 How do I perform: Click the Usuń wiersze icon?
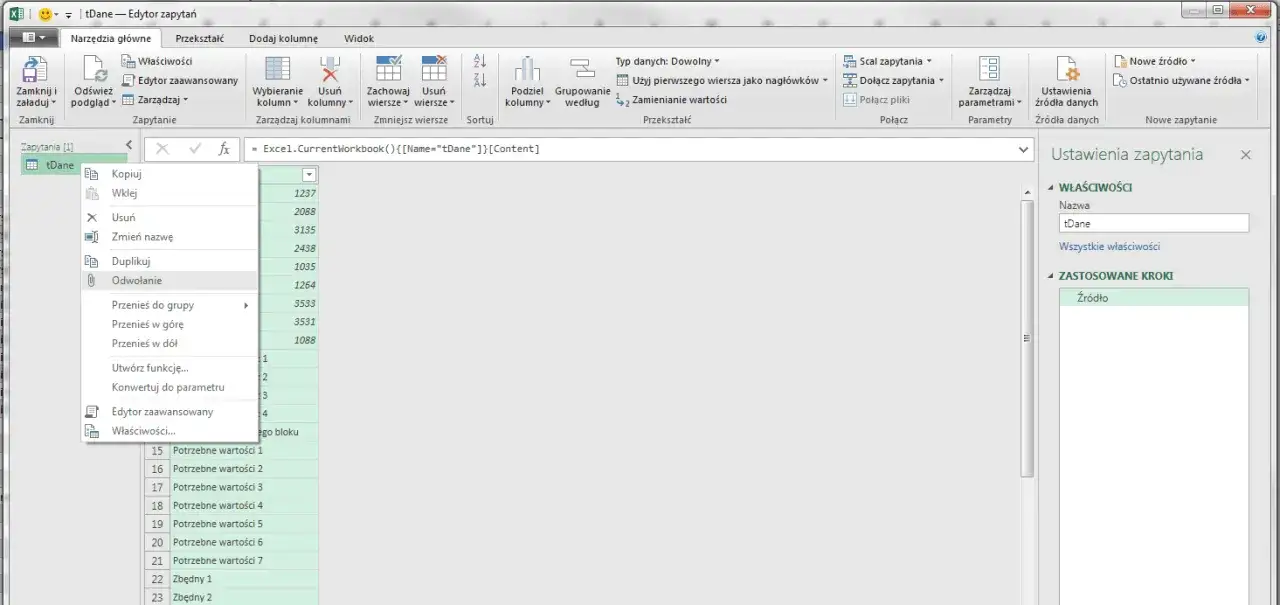pos(434,69)
